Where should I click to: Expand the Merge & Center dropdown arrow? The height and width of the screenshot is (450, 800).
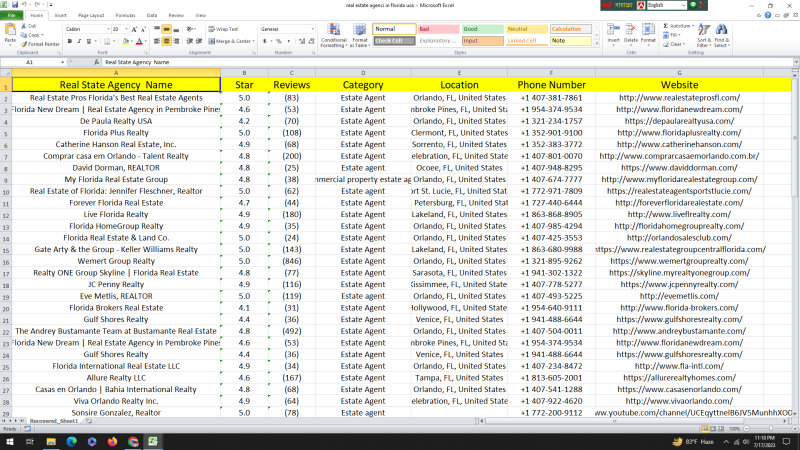click(x=254, y=41)
